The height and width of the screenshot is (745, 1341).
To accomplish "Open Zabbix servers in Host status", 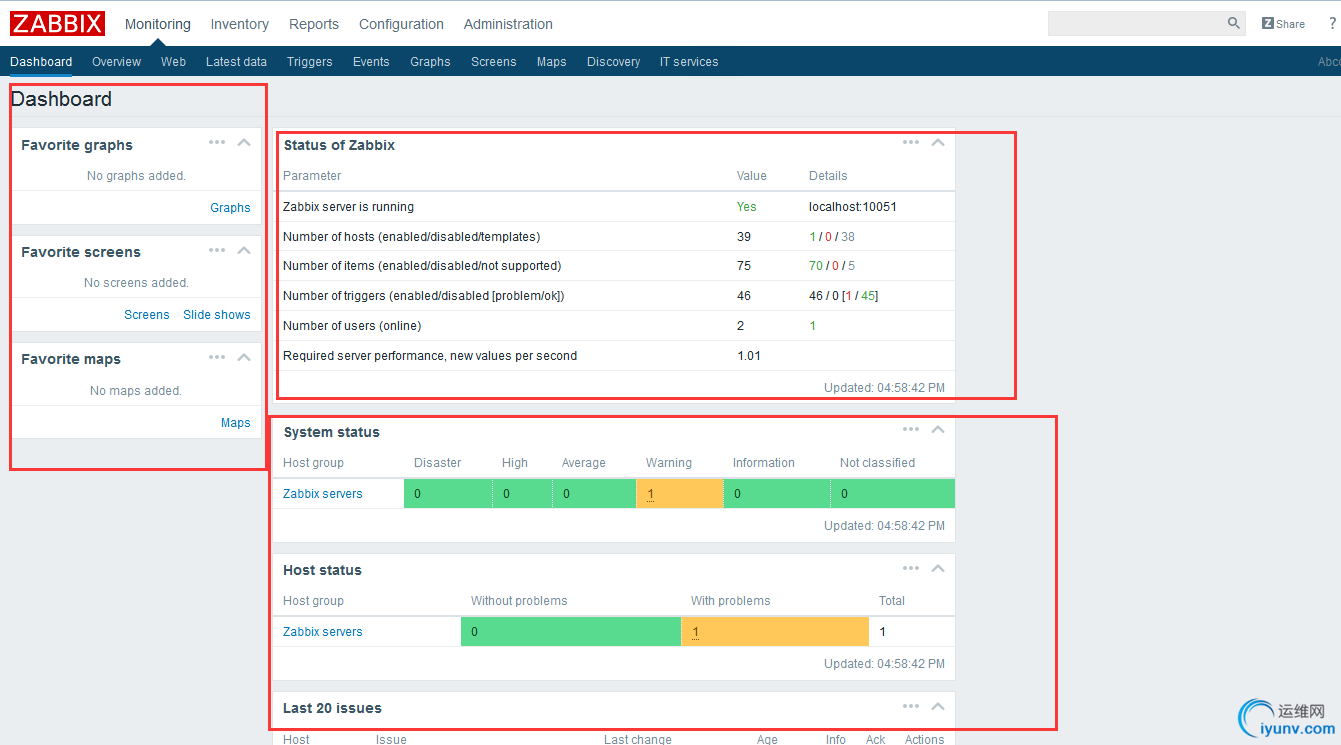I will click(x=323, y=632).
